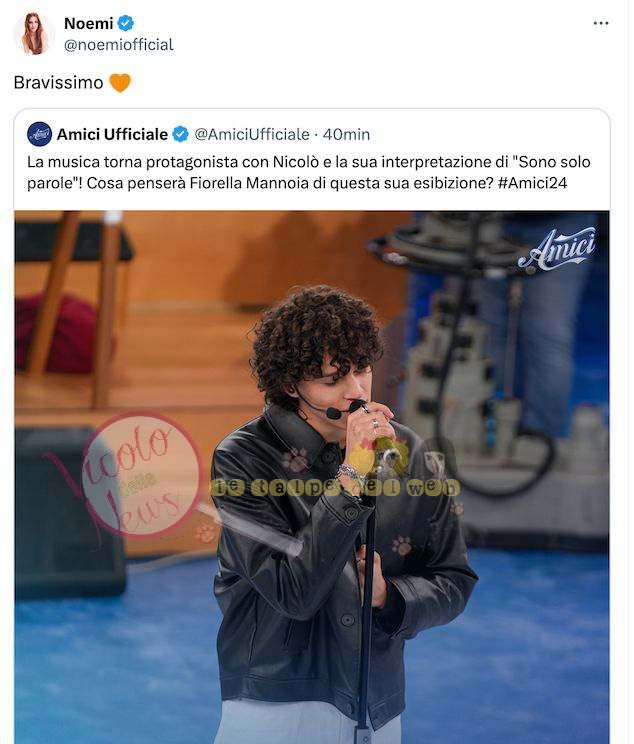This screenshot has width=634, height=744.
Task: Click Amici Ufficiale's verified checkmark badge
Action: [x=180, y=134]
